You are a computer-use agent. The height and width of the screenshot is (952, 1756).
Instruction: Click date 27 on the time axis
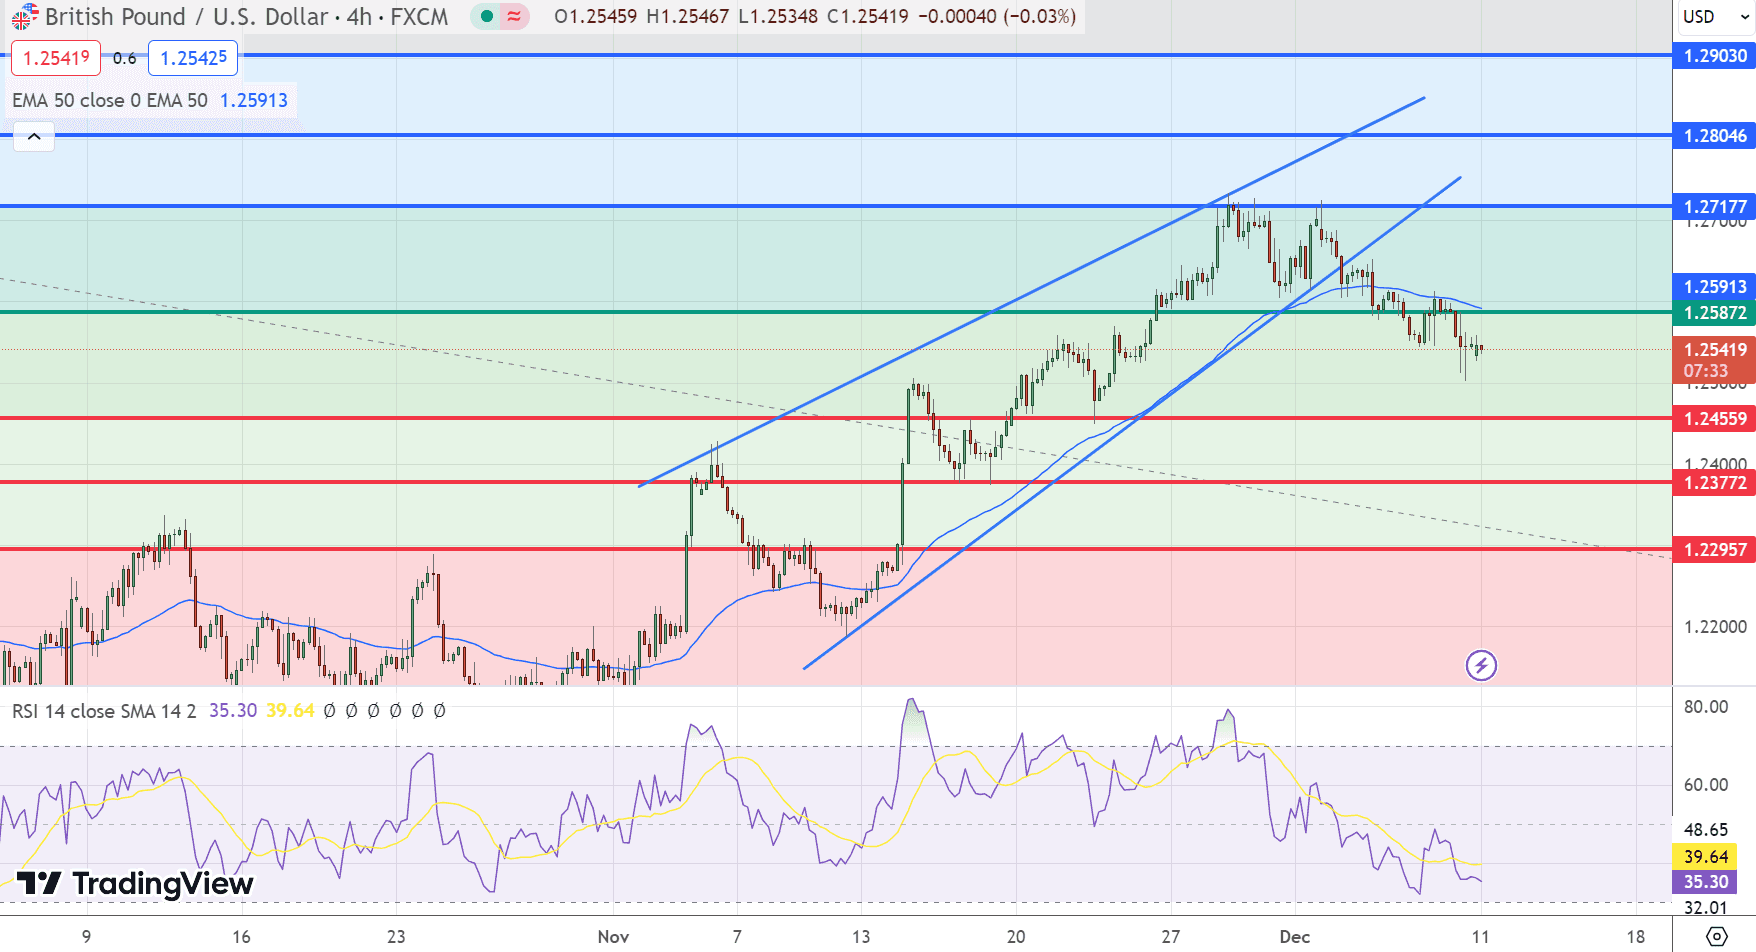tap(1171, 937)
